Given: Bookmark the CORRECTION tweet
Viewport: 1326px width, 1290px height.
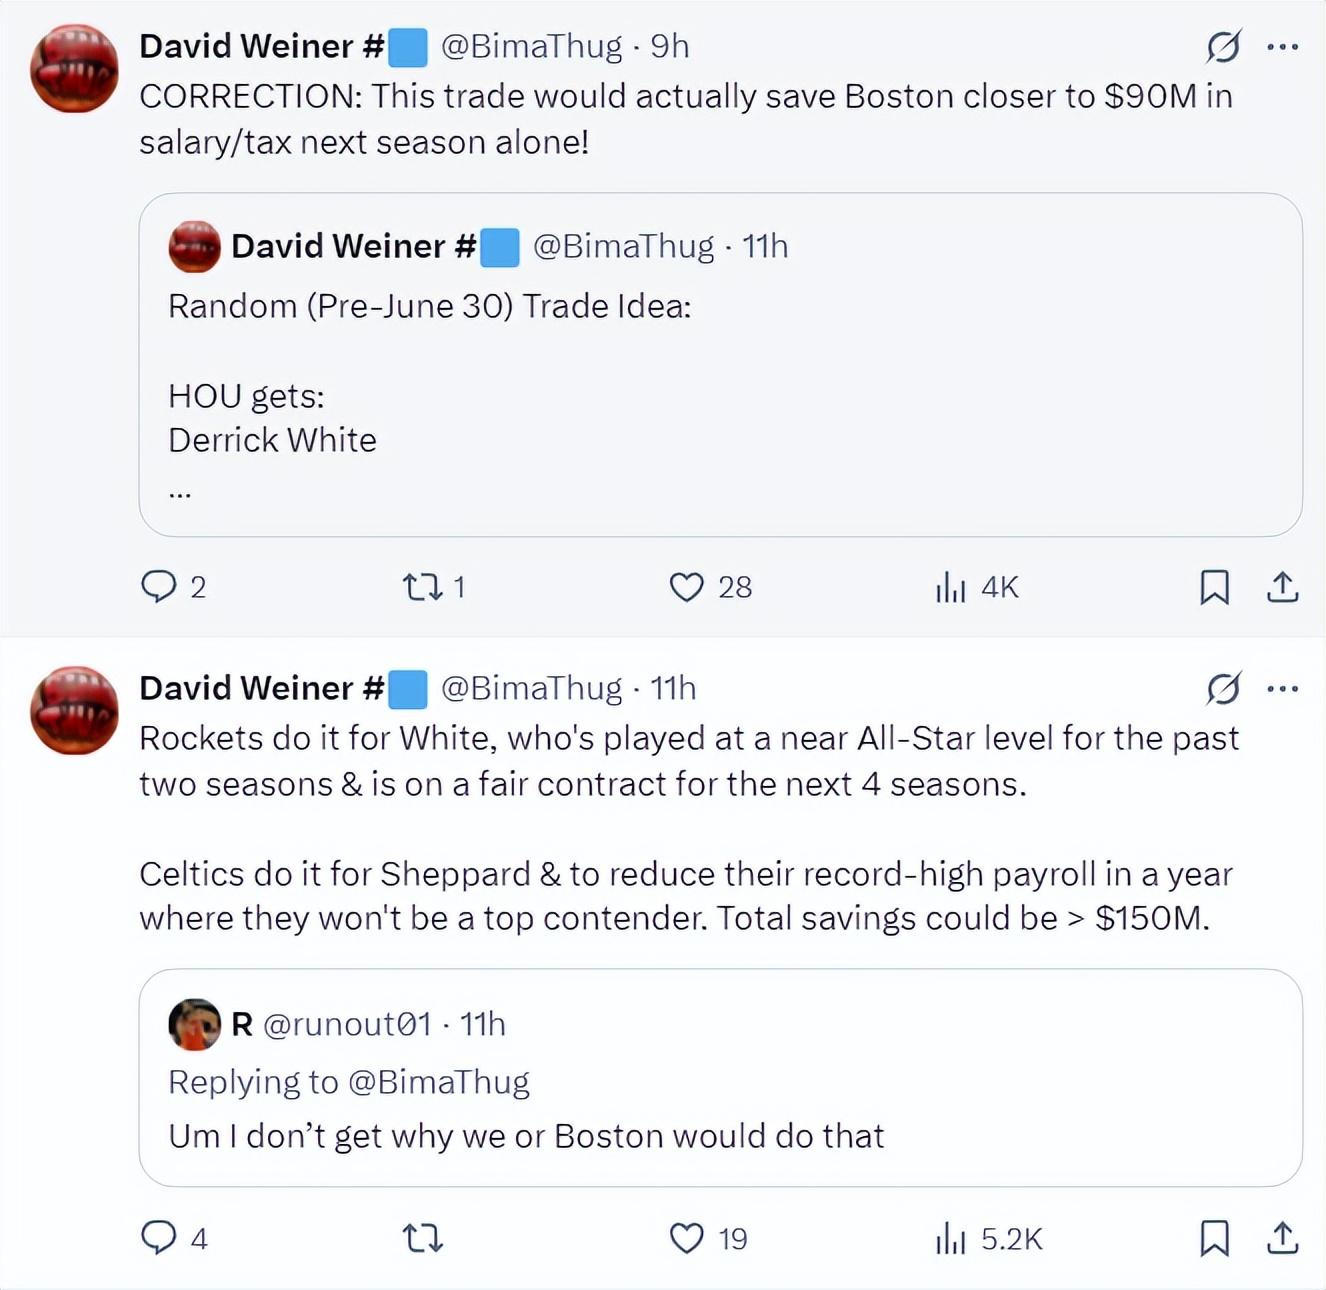Looking at the screenshot, I should [1214, 587].
